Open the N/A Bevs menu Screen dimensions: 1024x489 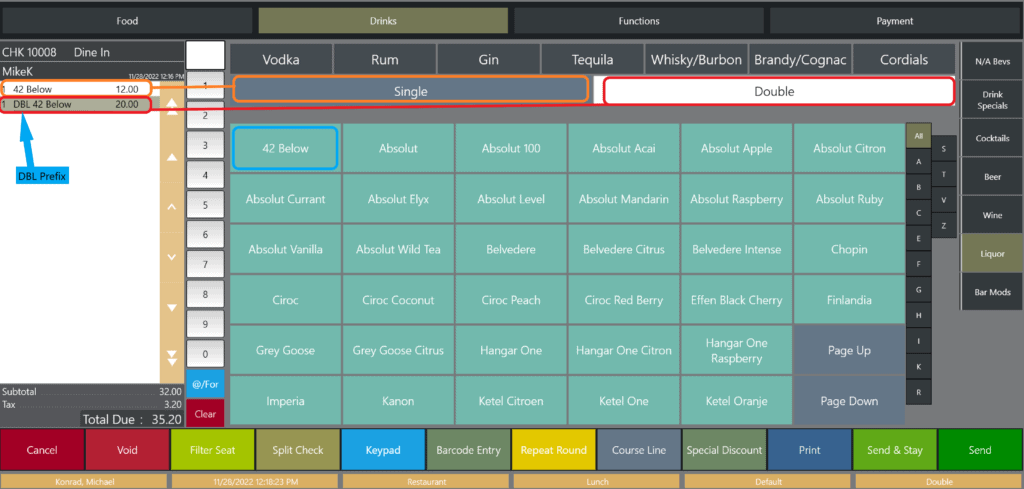[x=993, y=61]
